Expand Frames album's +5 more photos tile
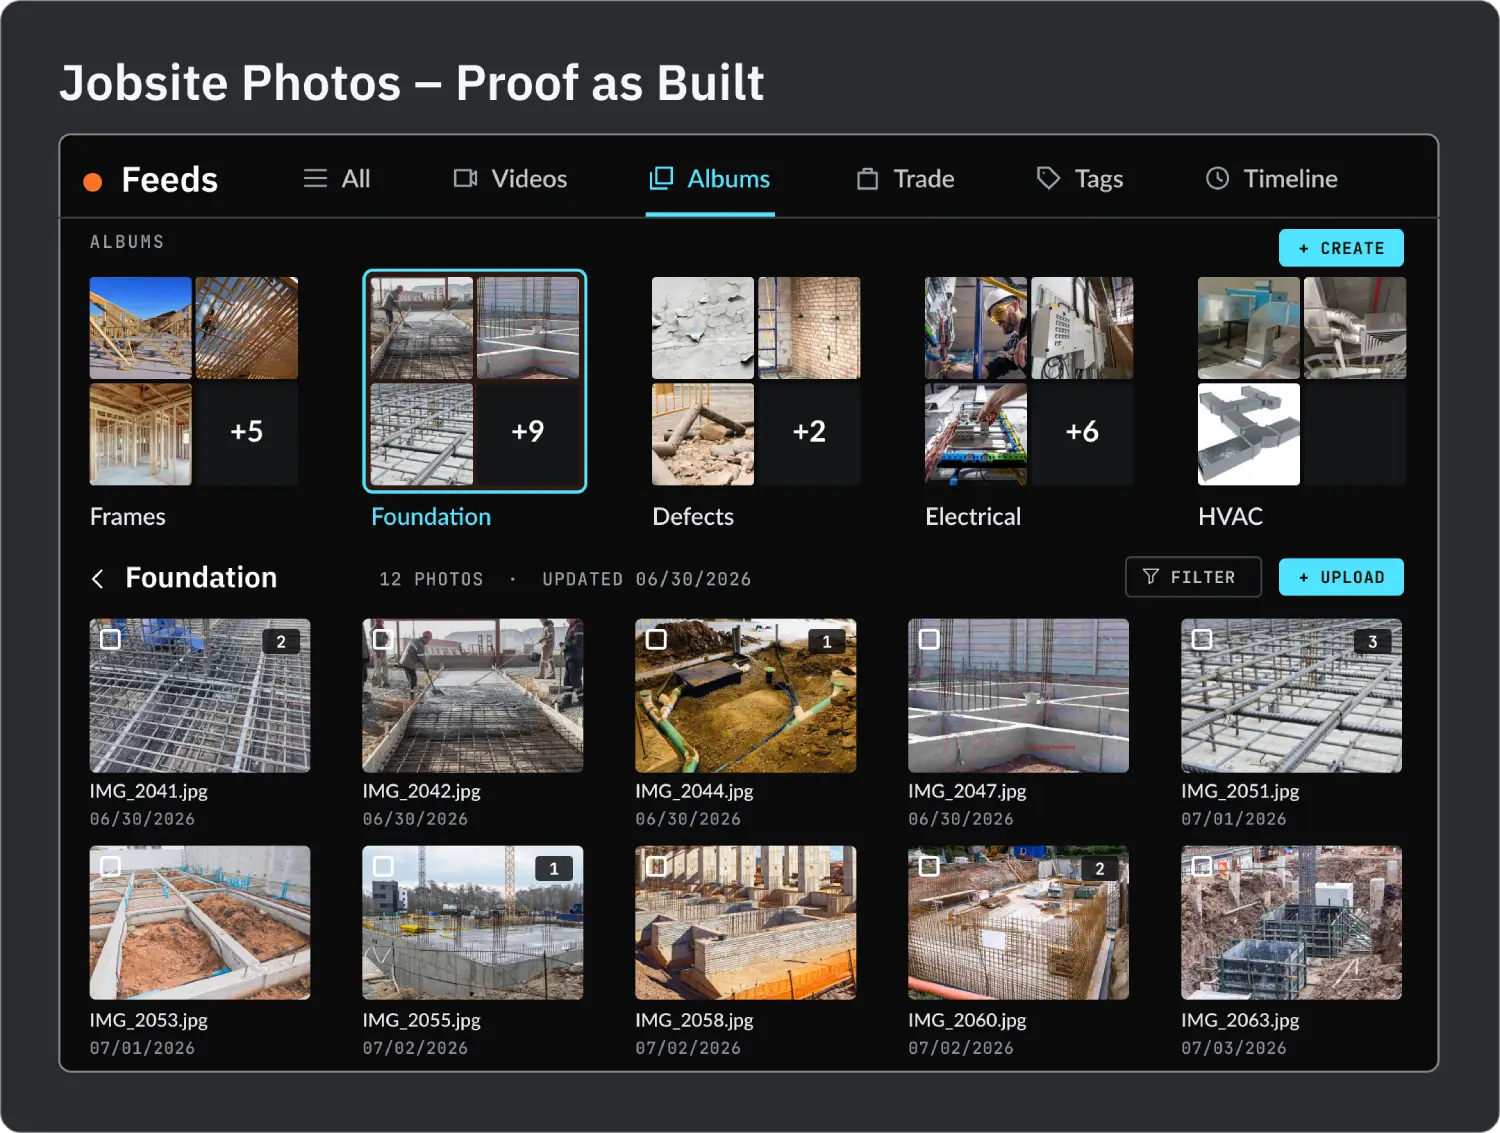This screenshot has width=1500, height=1133. pos(247,434)
